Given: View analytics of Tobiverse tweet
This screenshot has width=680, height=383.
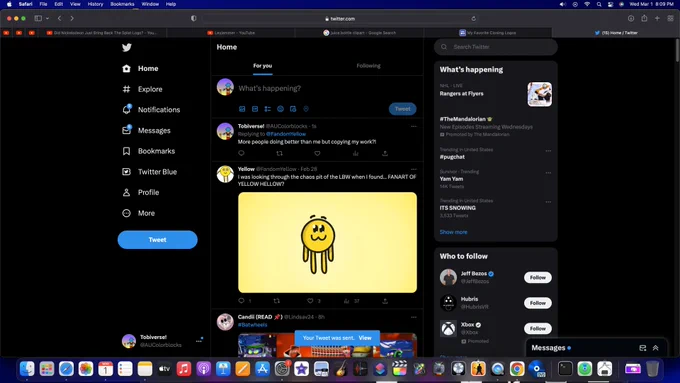Looking at the screenshot, I should [356, 153].
